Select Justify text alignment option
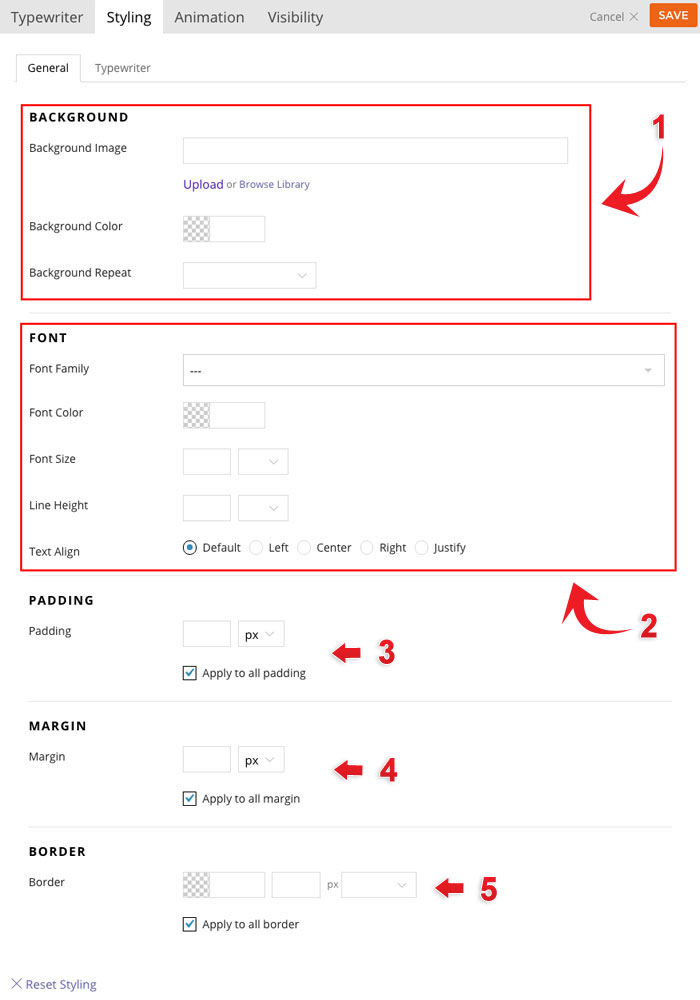This screenshot has width=700, height=1000. click(x=421, y=548)
